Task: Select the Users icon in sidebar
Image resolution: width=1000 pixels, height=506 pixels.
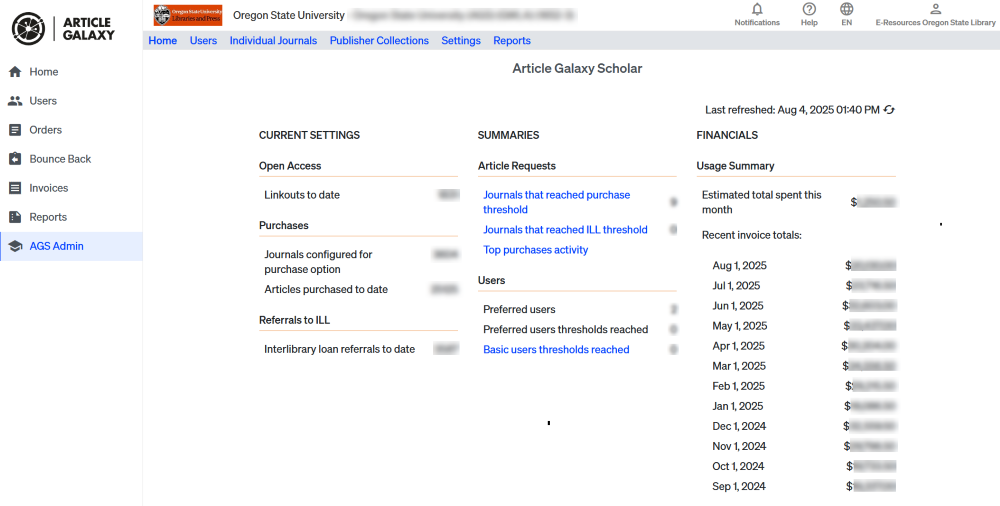Action: [x=15, y=101]
